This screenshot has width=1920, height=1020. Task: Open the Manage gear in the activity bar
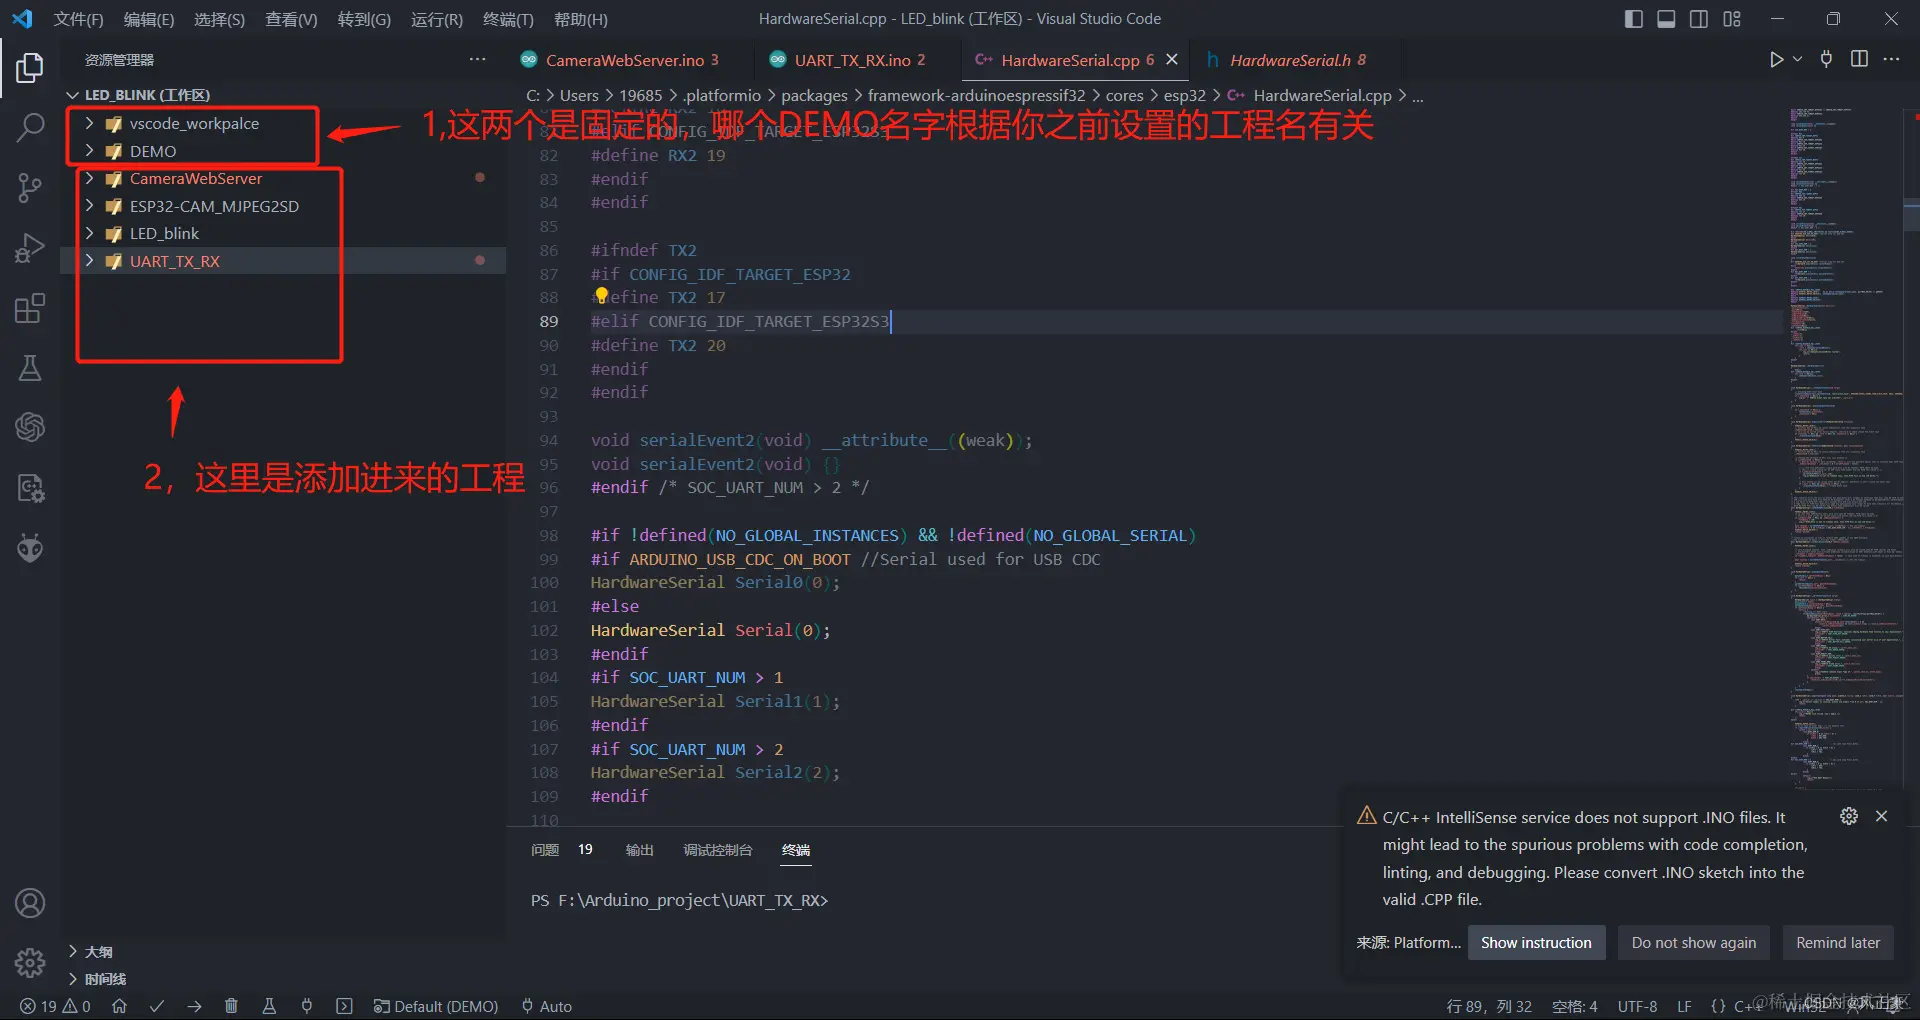coord(30,963)
